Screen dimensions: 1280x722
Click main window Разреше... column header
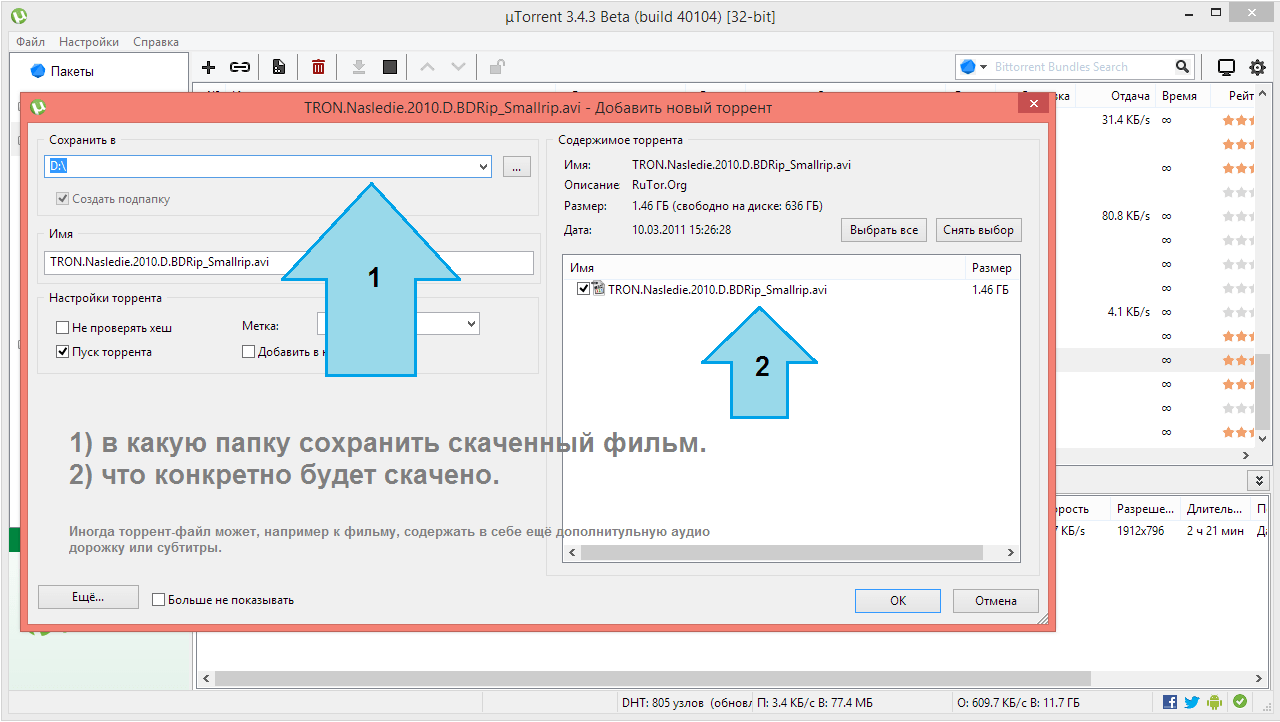pyautogui.click(x=1145, y=508)
